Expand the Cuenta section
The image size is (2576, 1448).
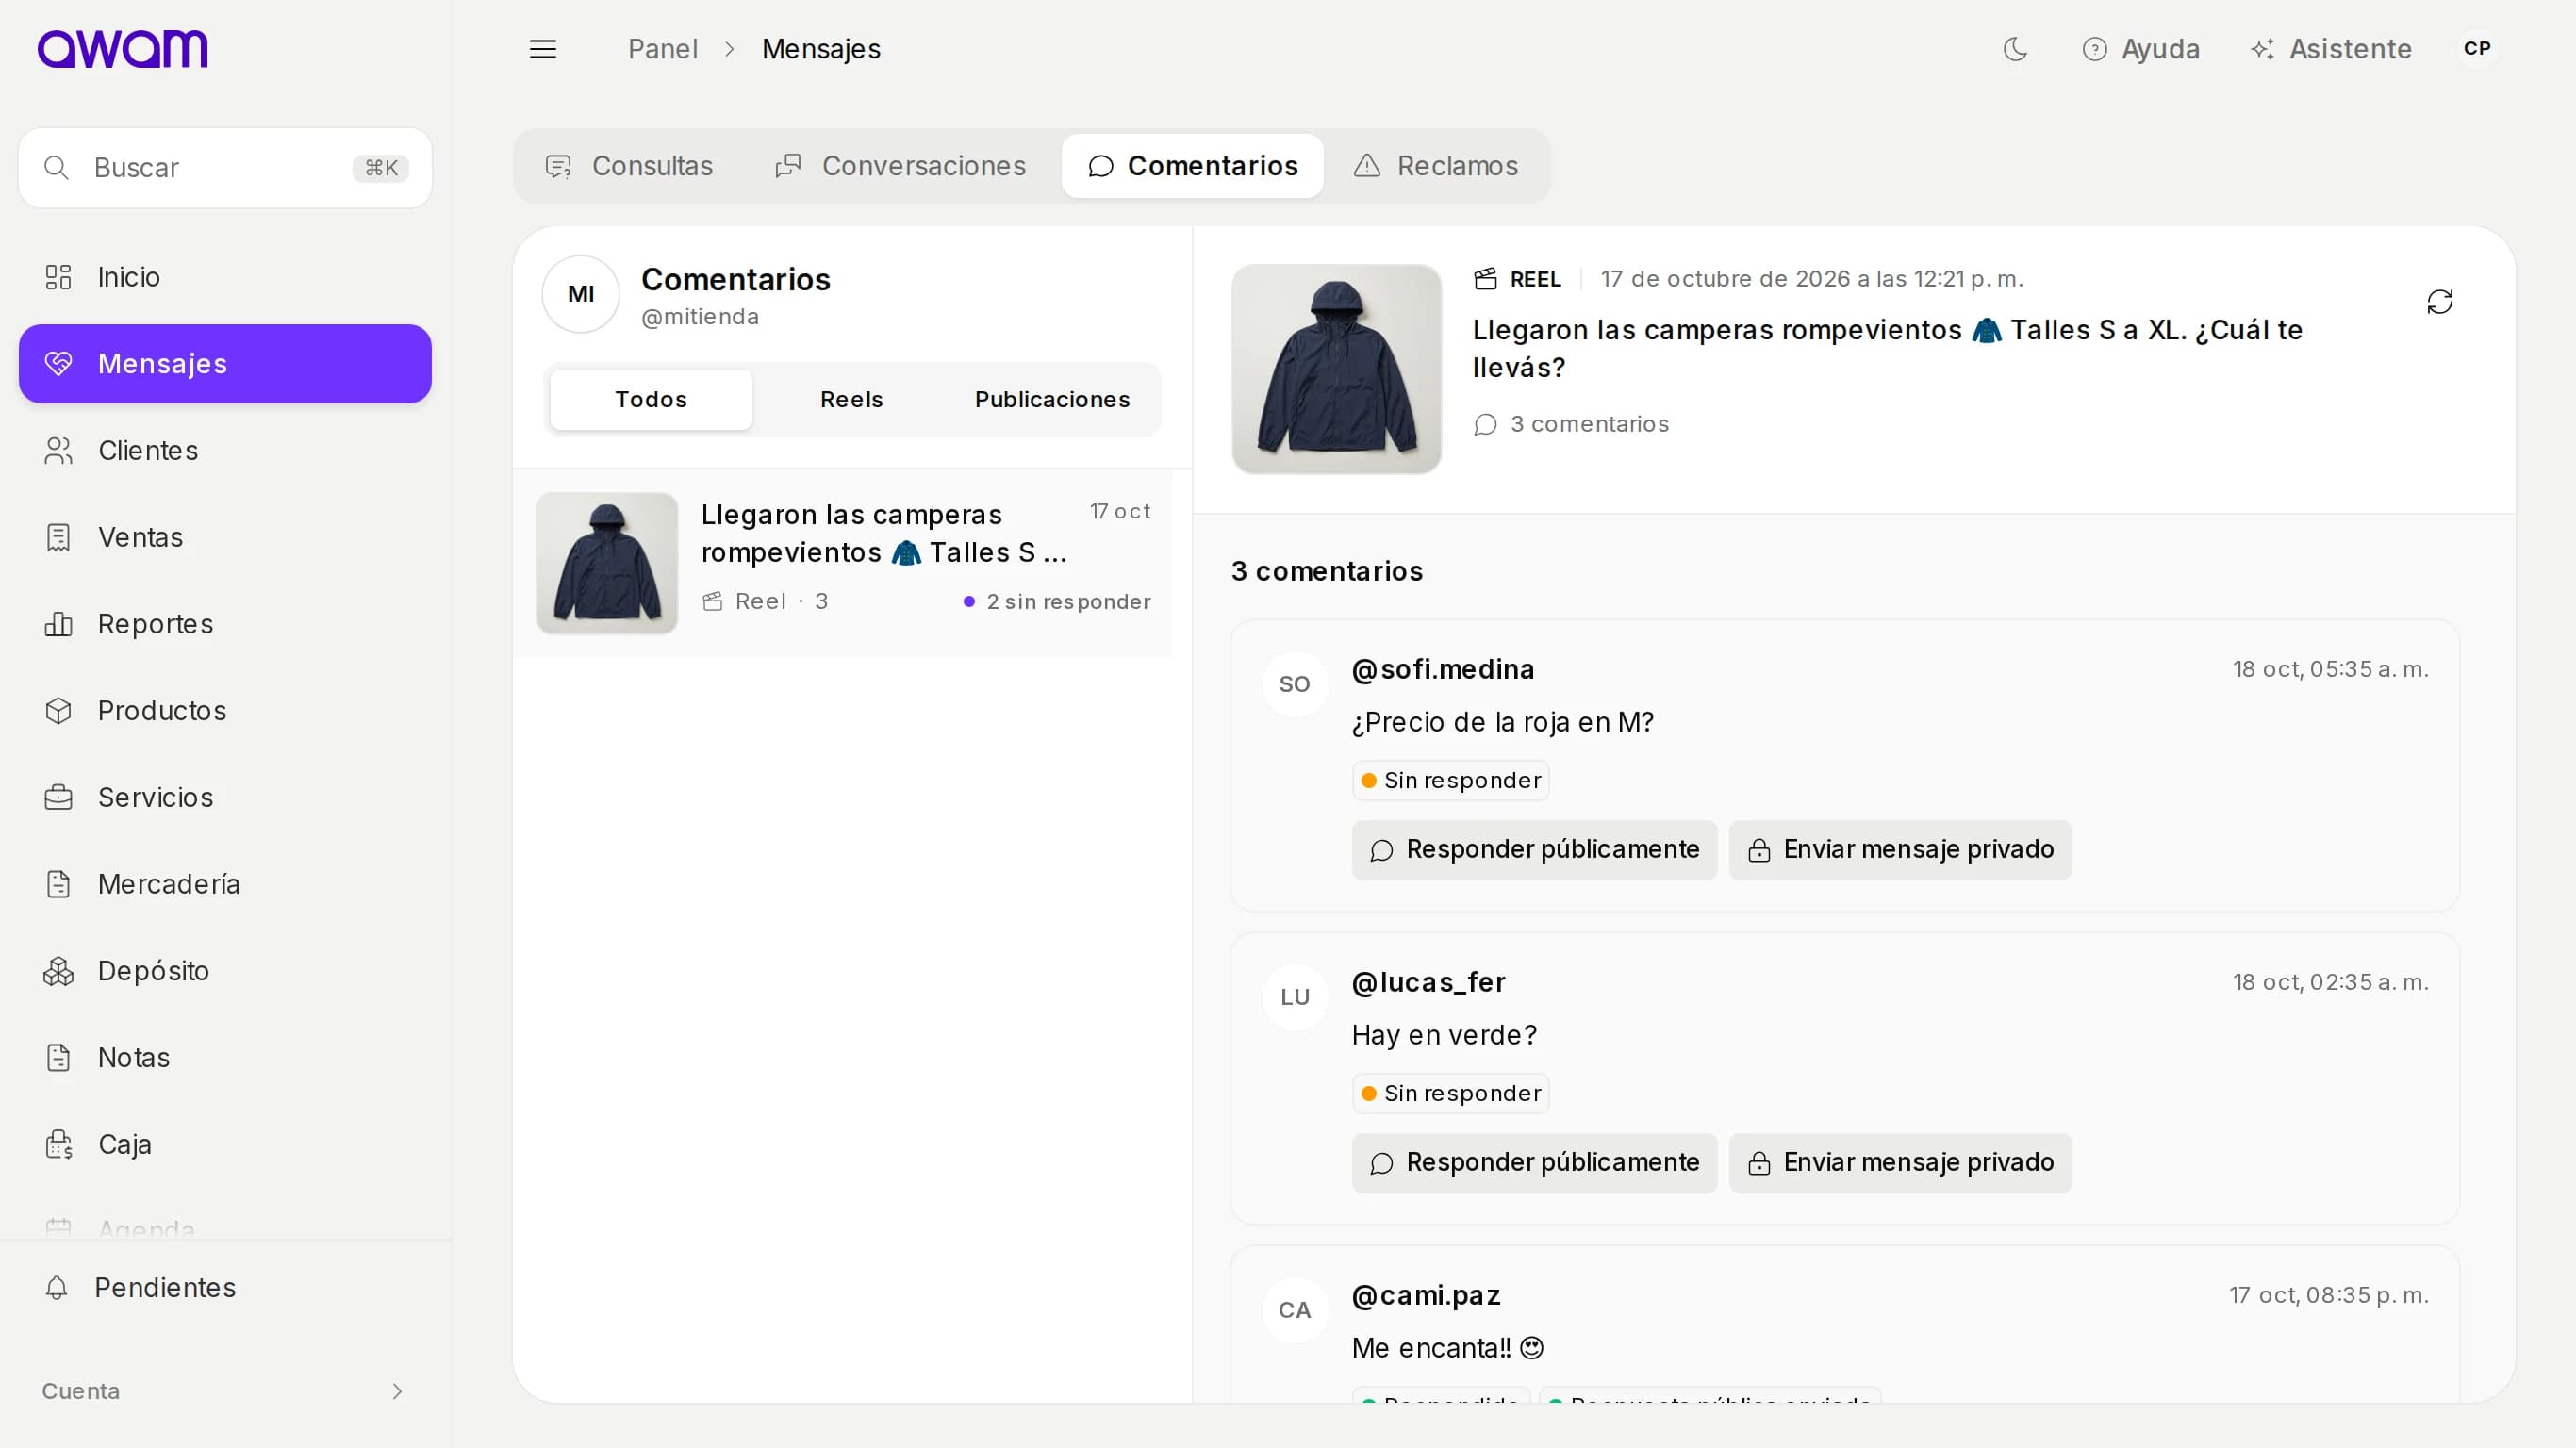coord(225,1392)
